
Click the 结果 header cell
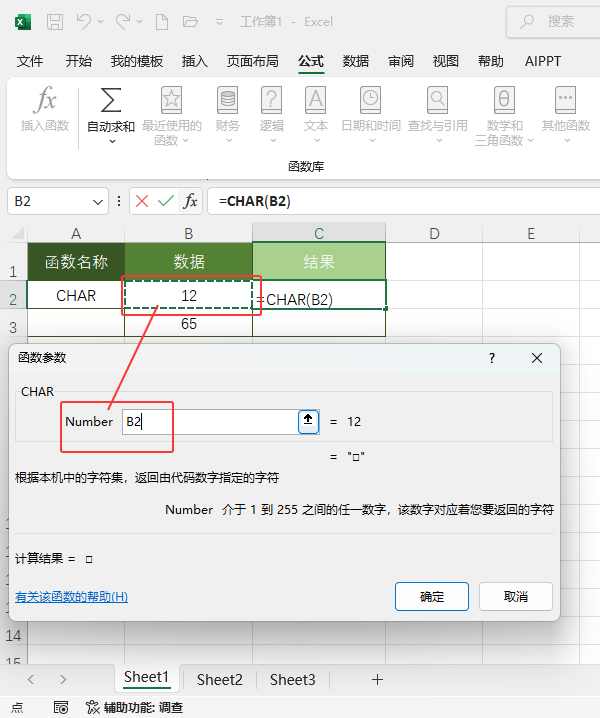coord(319,261)
